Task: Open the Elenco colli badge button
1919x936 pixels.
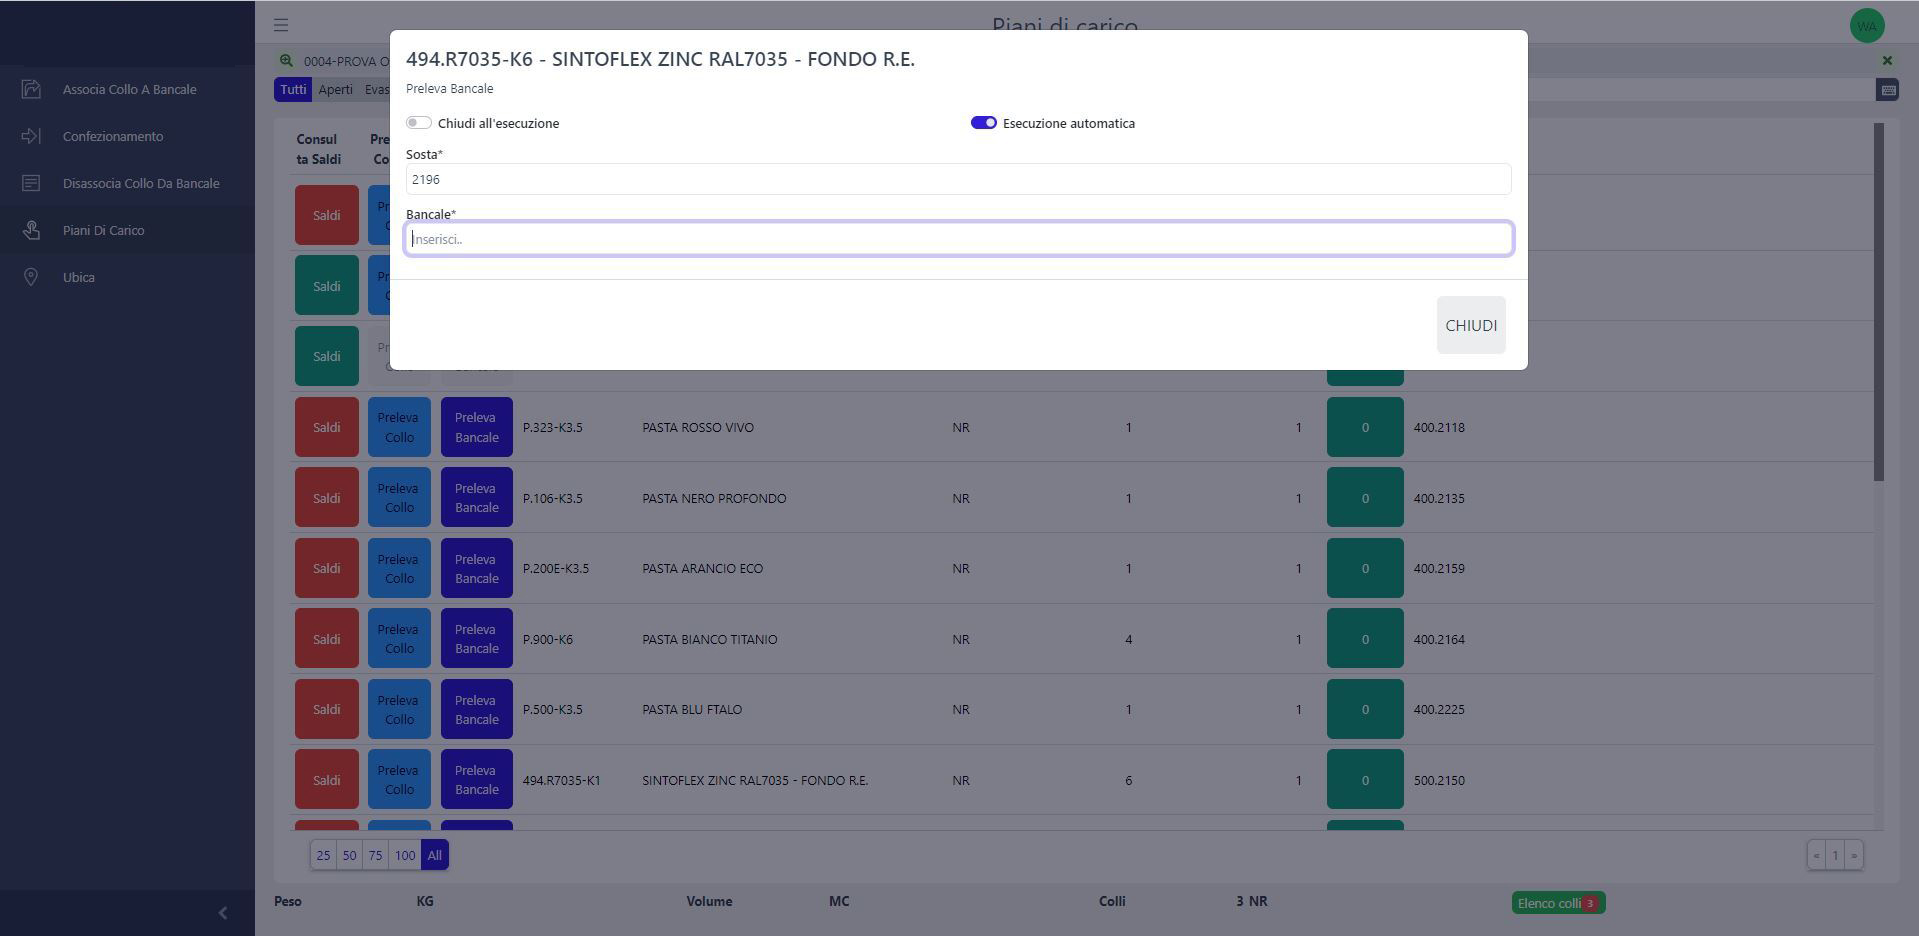Action: (x=1558, y=903)
